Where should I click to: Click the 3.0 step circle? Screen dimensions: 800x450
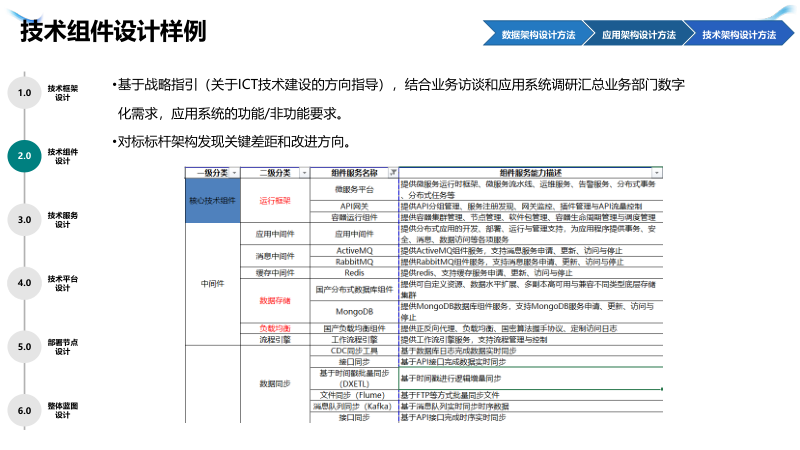pos(24,220)
